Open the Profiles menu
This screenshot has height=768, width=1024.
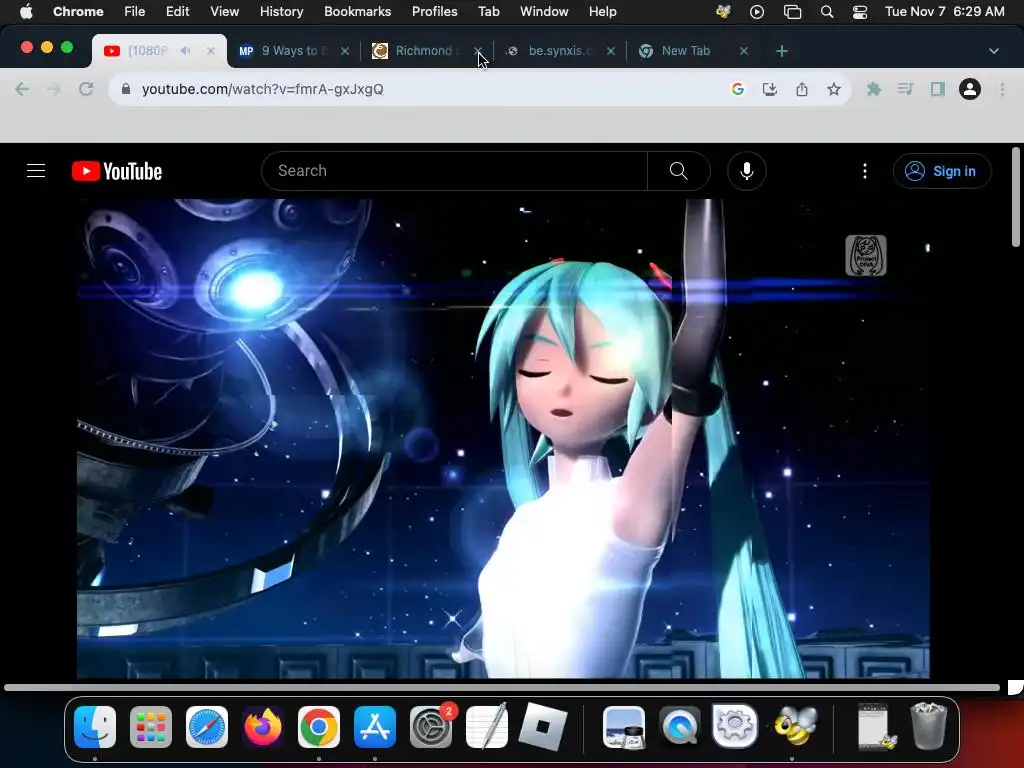pyautogui.click(x=434, y=12)
